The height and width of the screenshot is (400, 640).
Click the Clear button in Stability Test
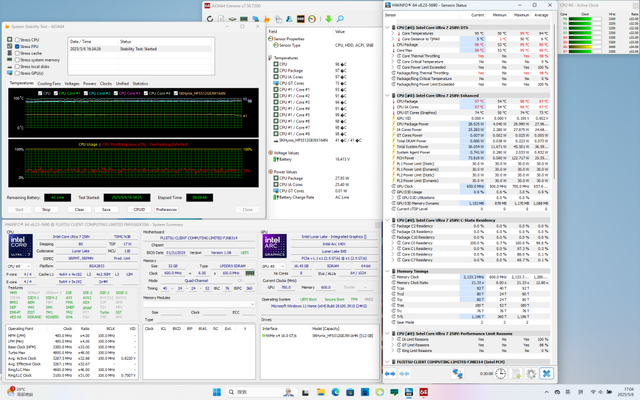coord(79,209)
